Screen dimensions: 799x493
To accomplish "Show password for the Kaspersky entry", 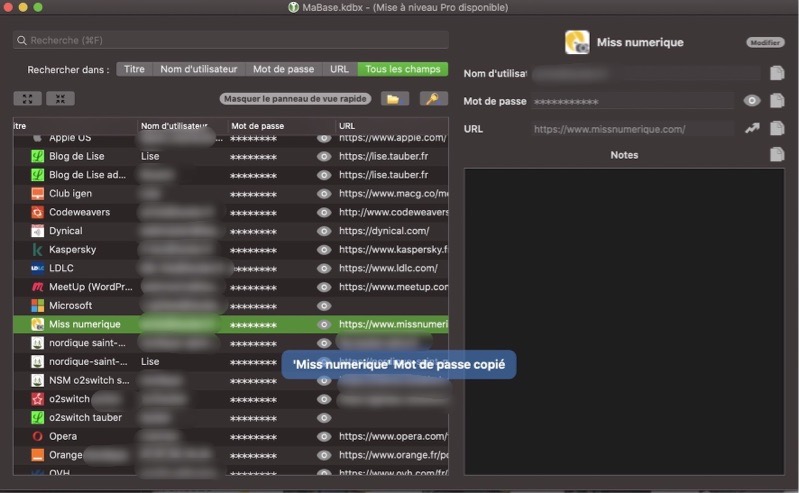I will click(323, 250).
